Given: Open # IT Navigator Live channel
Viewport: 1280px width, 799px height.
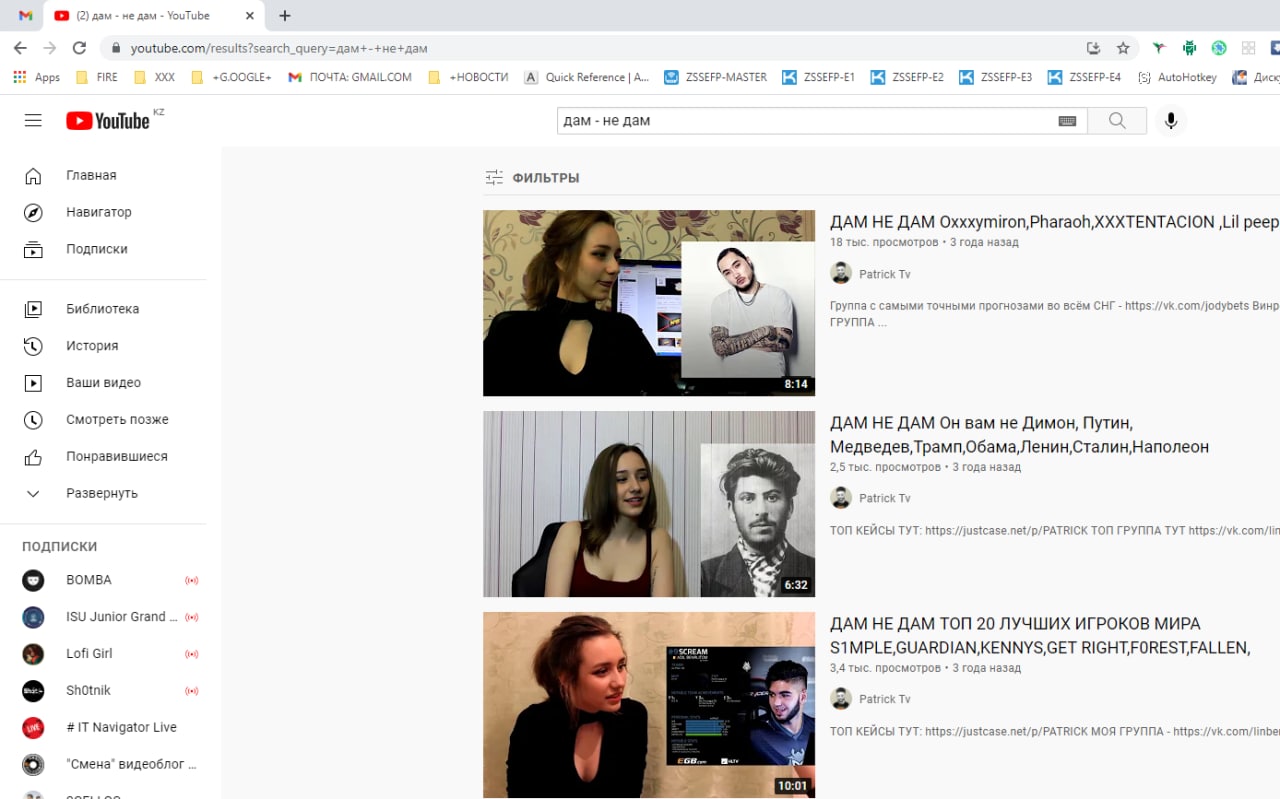Looking at the screenshot, I should [103, 728].
